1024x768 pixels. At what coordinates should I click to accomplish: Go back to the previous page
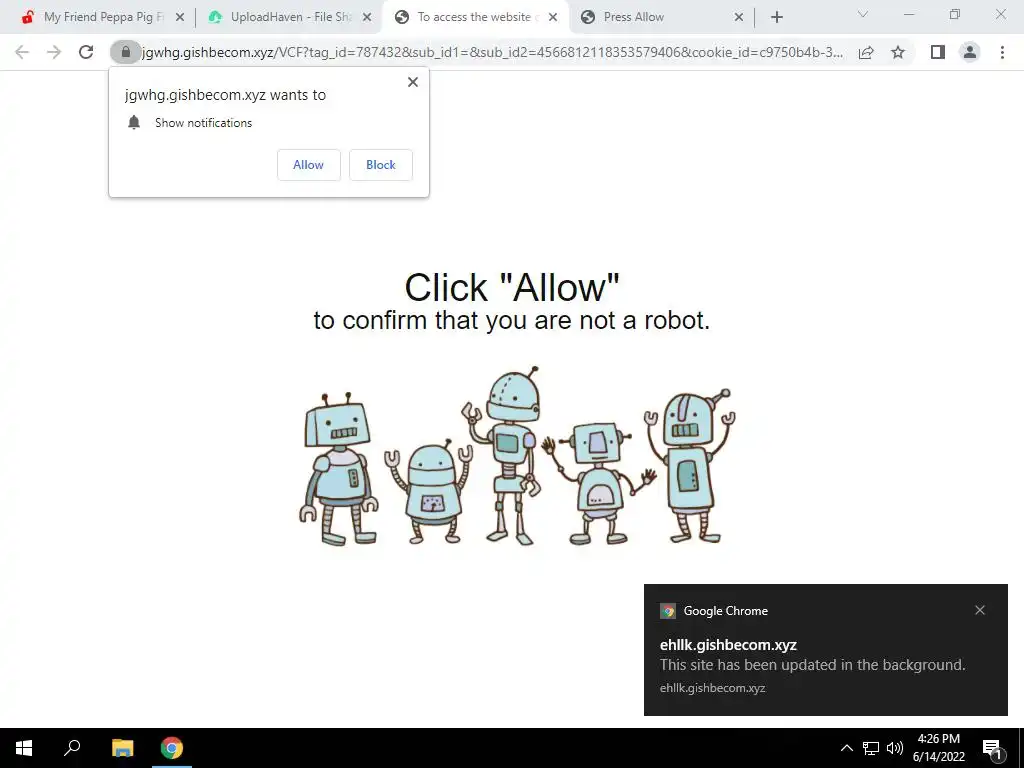pyautogui.click(x=22, y=52)
